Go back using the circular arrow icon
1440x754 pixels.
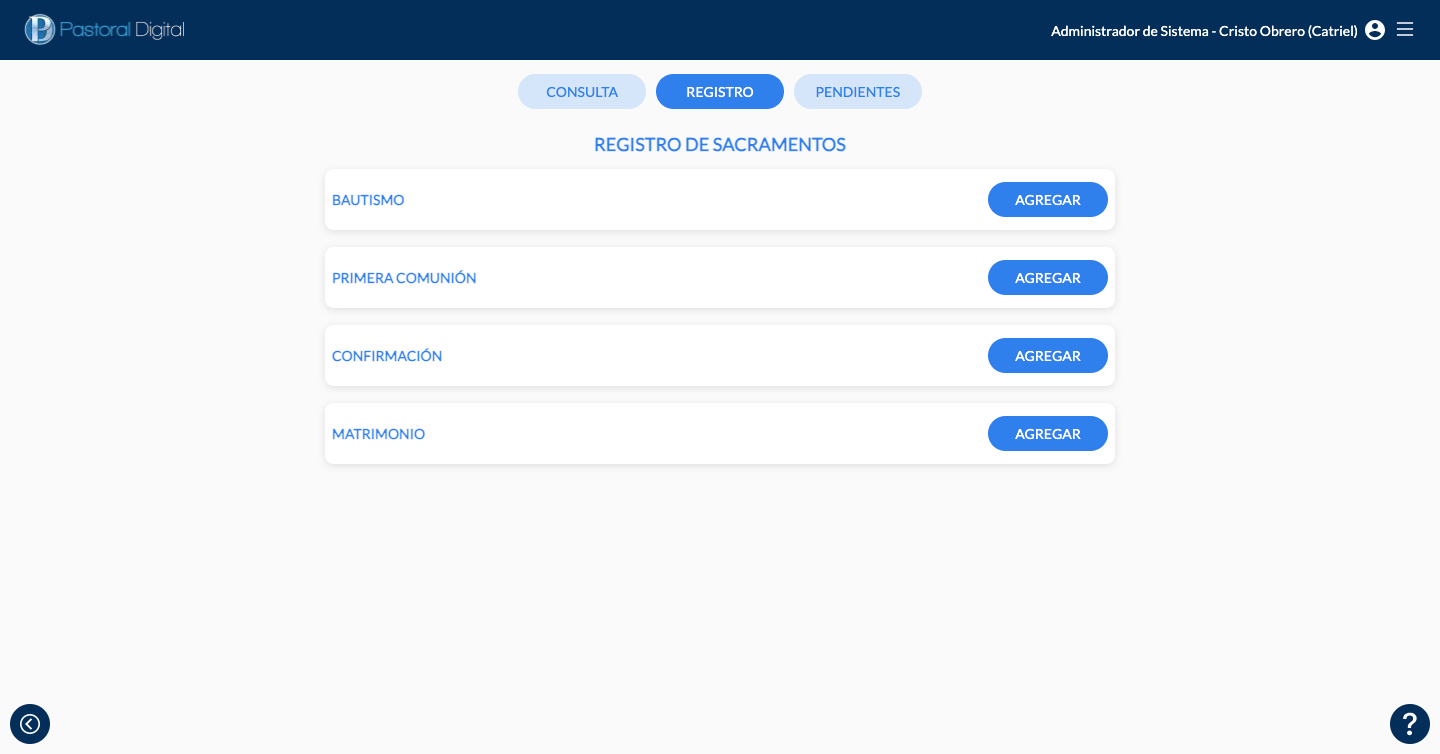(30, 724)
